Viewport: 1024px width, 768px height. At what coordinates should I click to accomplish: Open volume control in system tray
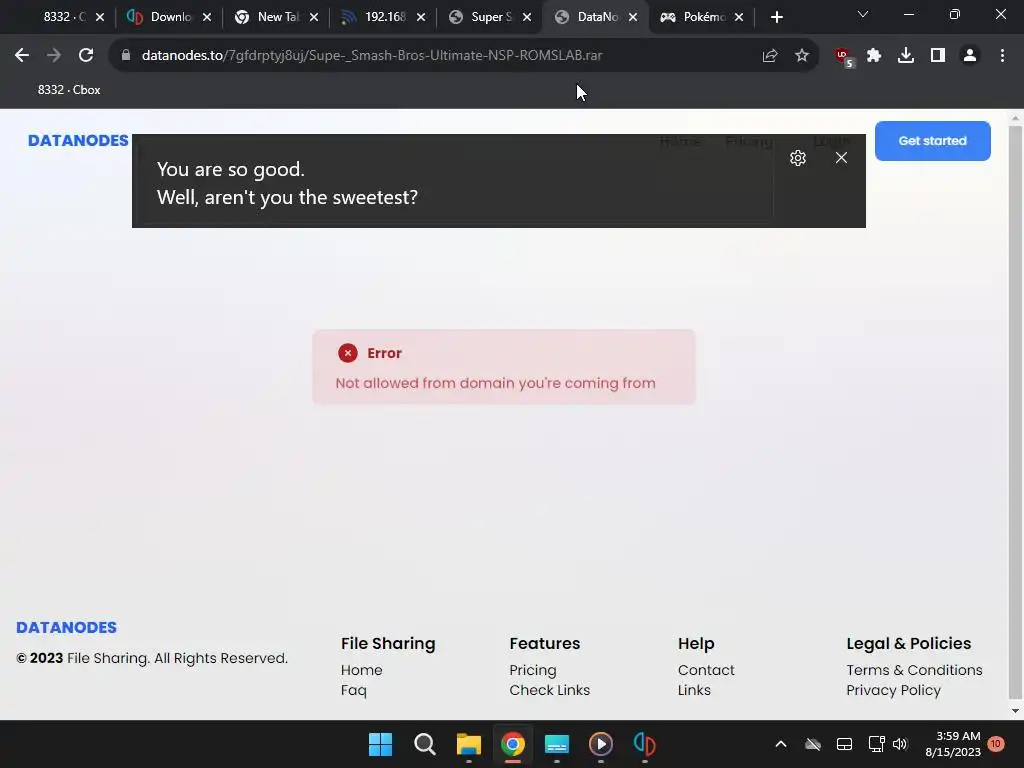click(x=900, y=744)
